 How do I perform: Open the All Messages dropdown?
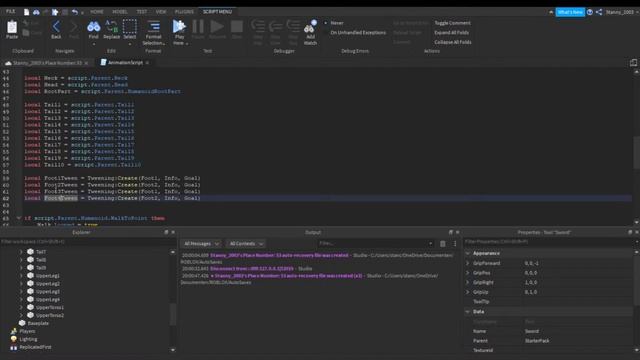click(201, 244)
